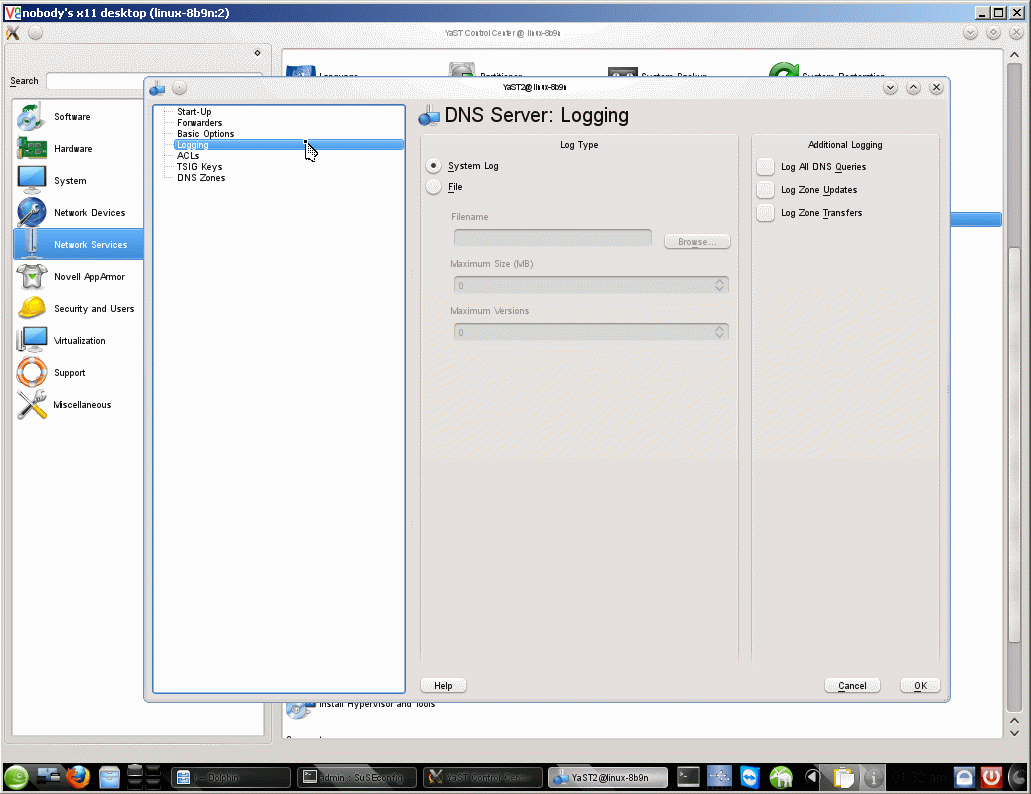Click the YaST2 DNS window title icon
This screenshot has height=794, width=1031.
[x=157, y=88]
